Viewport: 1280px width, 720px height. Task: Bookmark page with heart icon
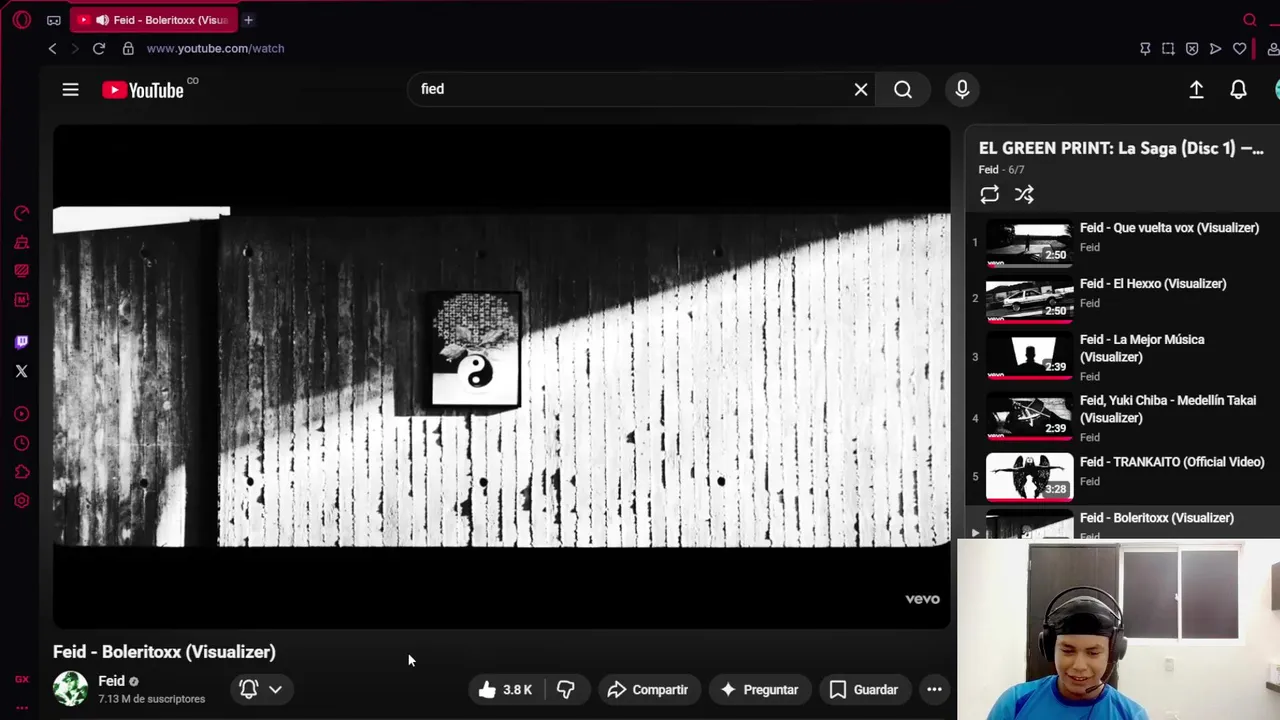pos(1239,48)
